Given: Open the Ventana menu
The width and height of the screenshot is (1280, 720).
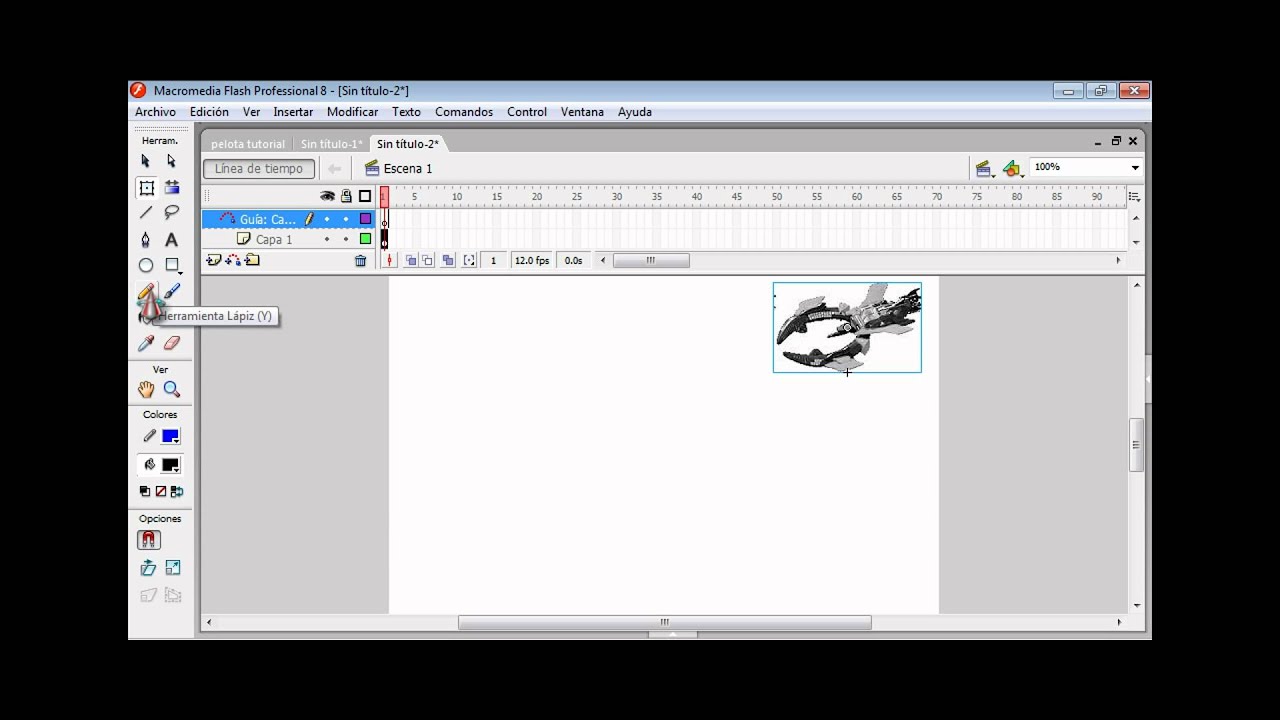Looking at the screenshot, I should point(582,112).
